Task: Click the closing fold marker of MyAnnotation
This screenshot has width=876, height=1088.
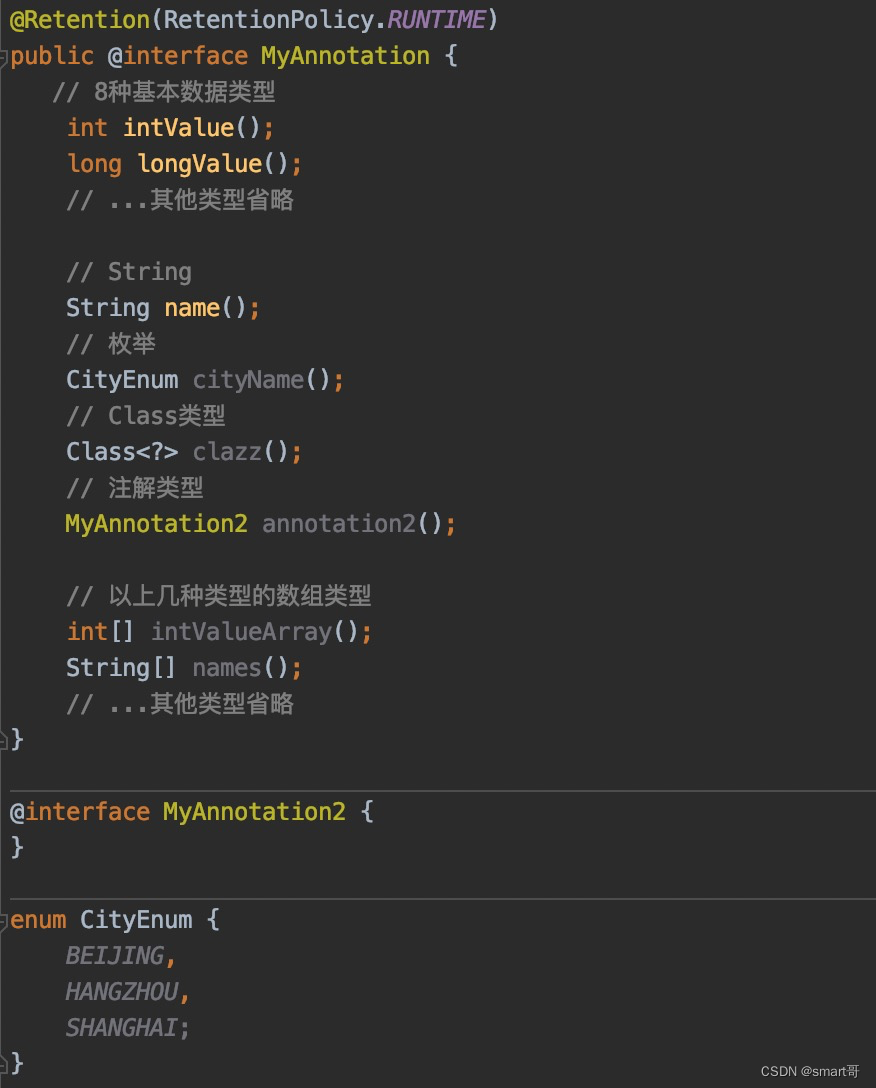Action: pyautogui.click(x=3, y=740)
